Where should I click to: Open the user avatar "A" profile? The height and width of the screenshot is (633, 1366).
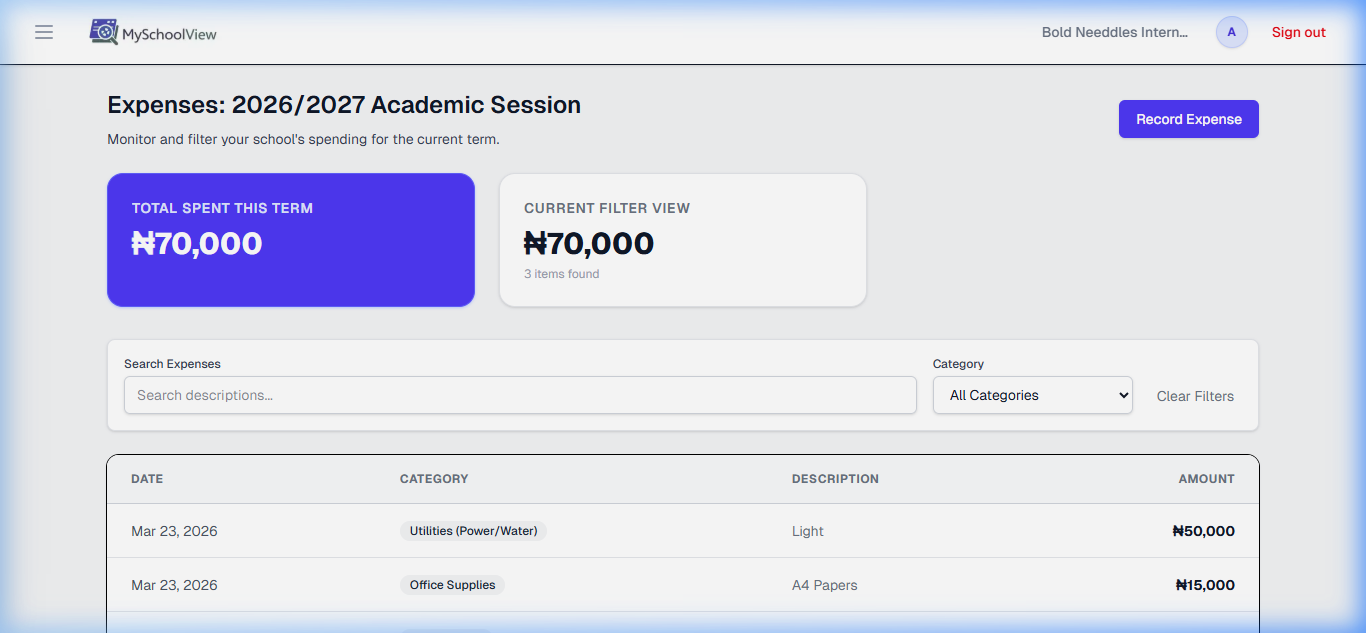click(x=1231, y=32)
